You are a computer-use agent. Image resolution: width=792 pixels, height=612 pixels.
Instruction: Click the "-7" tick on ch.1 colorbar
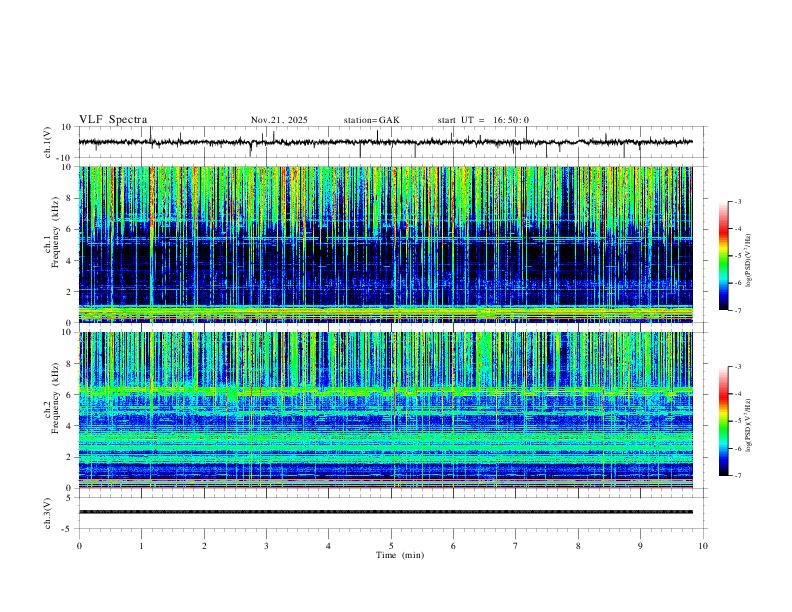pos(738,311)
